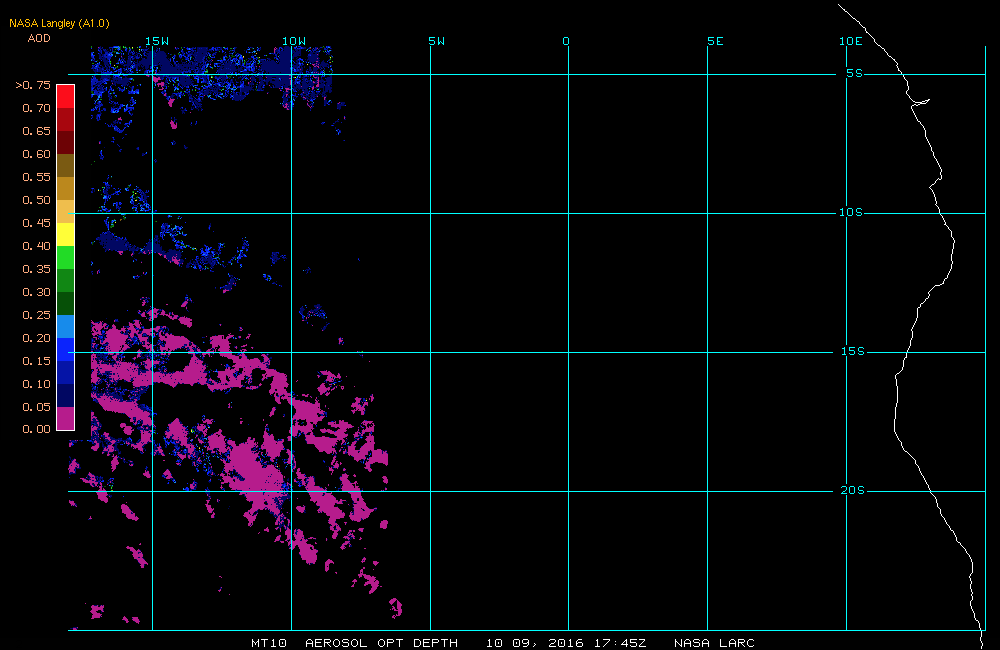The width and height of the screenshot is (1000, 650).
Task: Choose the light blue 0.25 legend swatch
Action: (66, 326)
